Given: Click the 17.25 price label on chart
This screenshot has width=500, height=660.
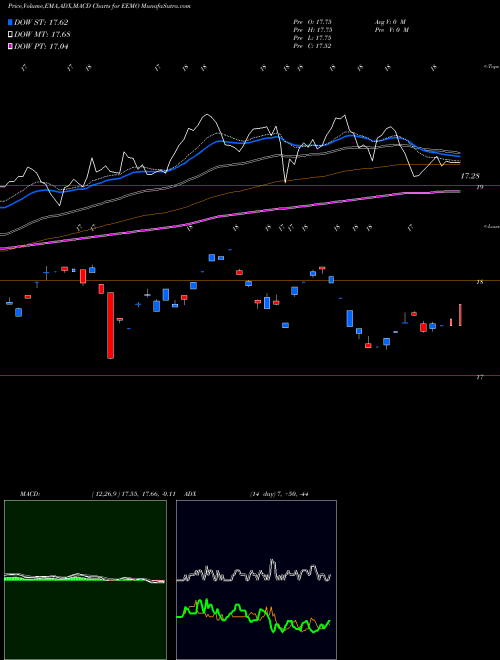Looking at the screenshot, I should tap(470, 176).
